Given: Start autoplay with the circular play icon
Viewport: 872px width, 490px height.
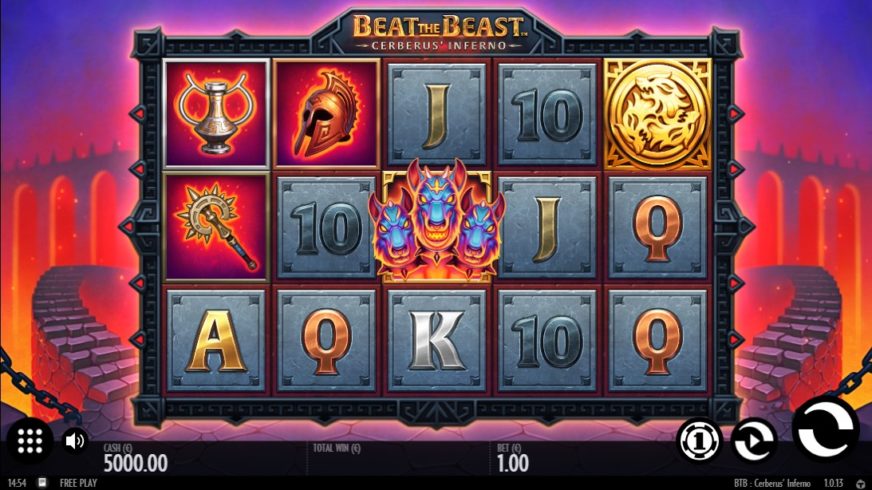Looking at the screenshot, I should point(754,440).
